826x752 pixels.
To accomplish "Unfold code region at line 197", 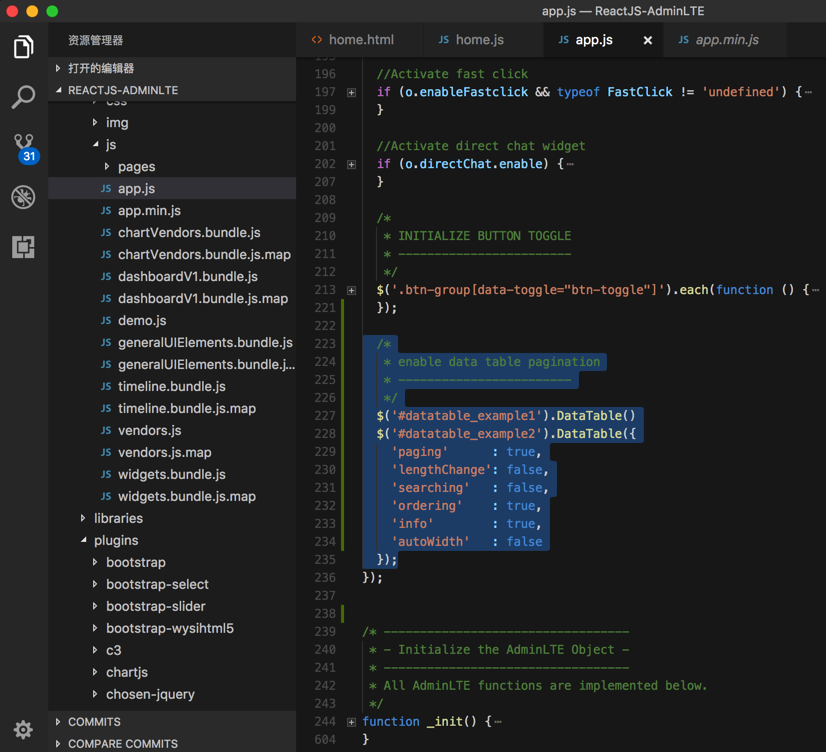I will click(351, 92).
